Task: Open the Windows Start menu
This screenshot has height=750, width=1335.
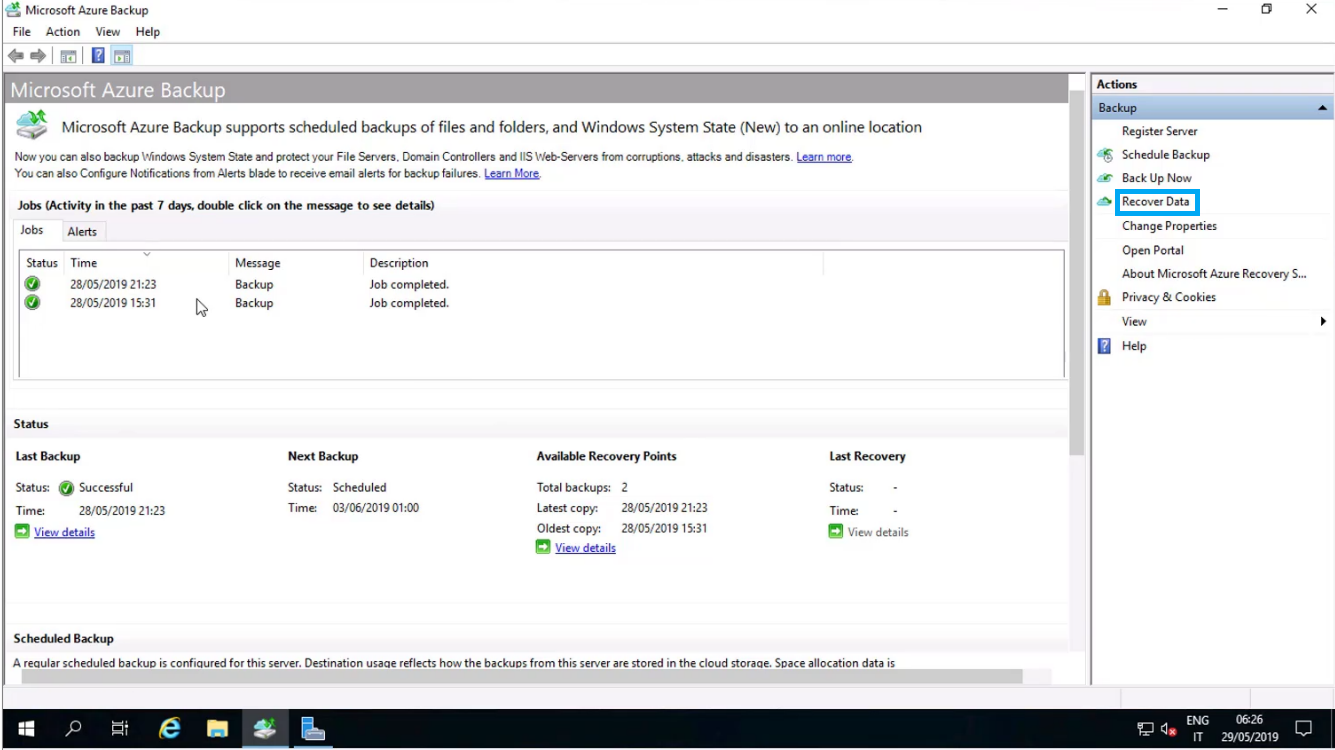Action: 26,729
